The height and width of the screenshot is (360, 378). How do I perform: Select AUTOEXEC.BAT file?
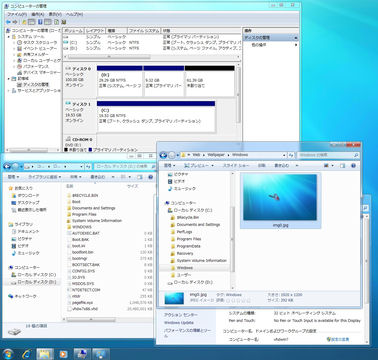[83, 233]
